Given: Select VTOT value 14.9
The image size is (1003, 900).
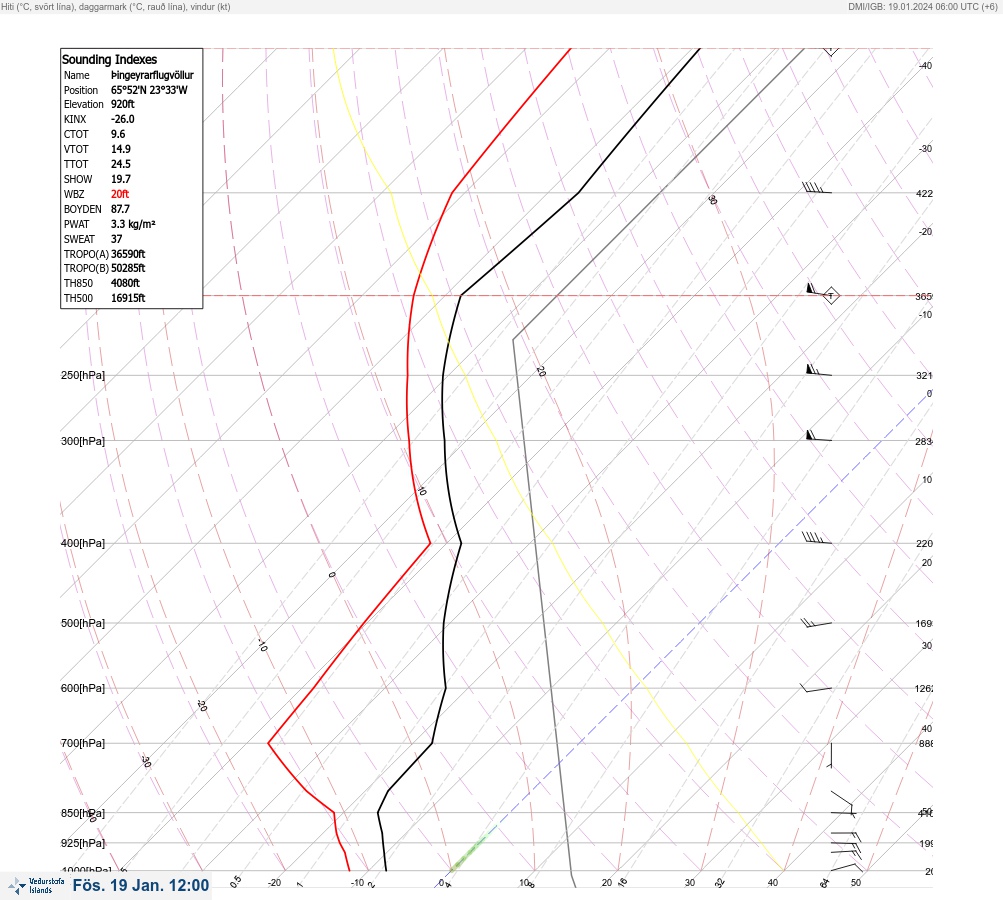Looking at the screenshot, I should 121,149.
